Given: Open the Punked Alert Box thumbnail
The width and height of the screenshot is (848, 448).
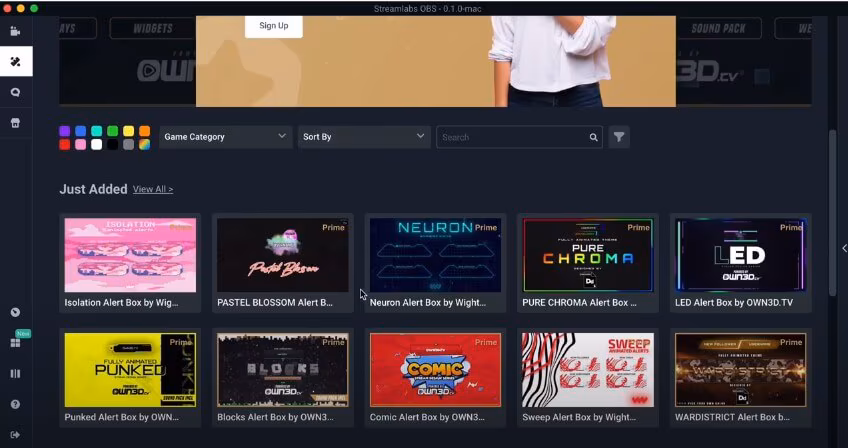Looking at the screenshot, I should pyautogui.click(x=130, y=370).
